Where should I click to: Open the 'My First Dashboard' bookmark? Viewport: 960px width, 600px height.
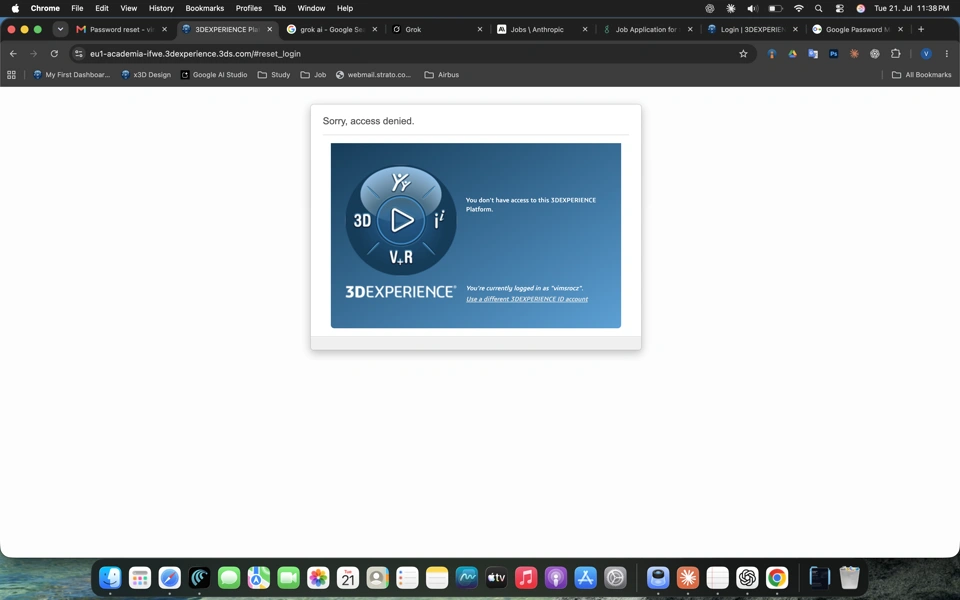(x=72, y=75)
